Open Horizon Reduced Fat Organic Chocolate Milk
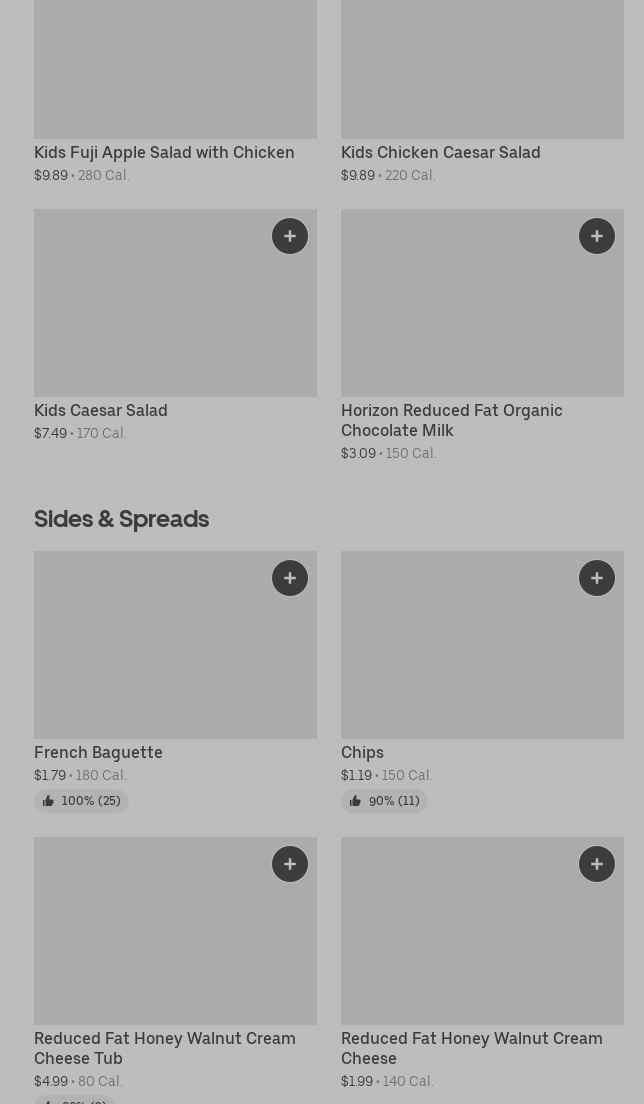The width and height of the screenshot is (644, 1104). pos(451,420)
